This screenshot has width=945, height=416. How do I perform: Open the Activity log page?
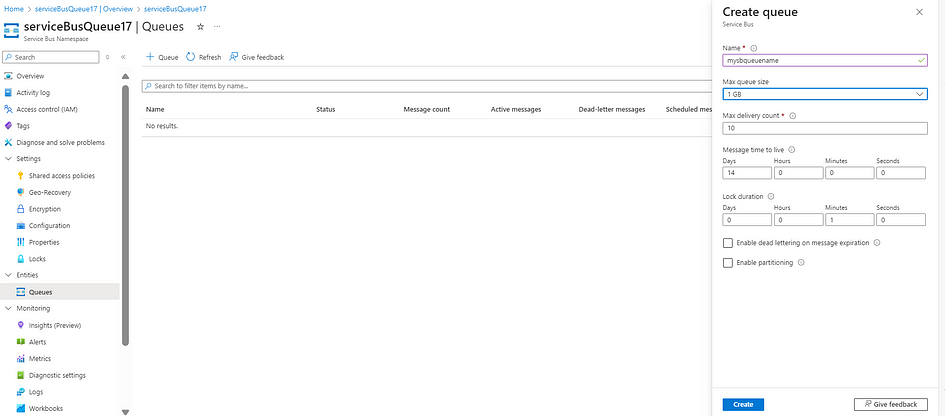pos(33,93)
